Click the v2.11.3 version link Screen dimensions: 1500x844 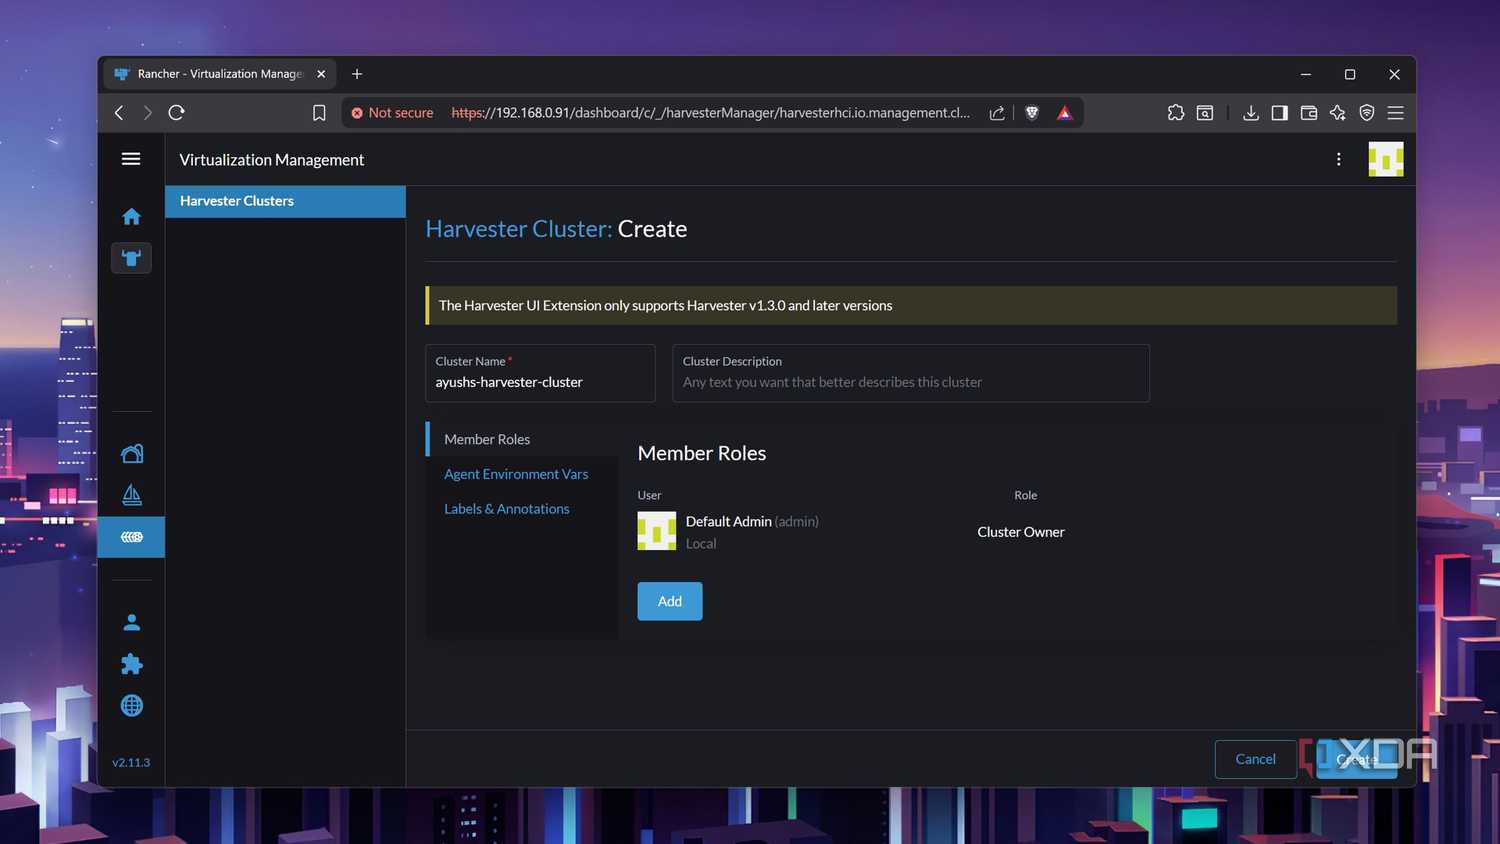131,762
